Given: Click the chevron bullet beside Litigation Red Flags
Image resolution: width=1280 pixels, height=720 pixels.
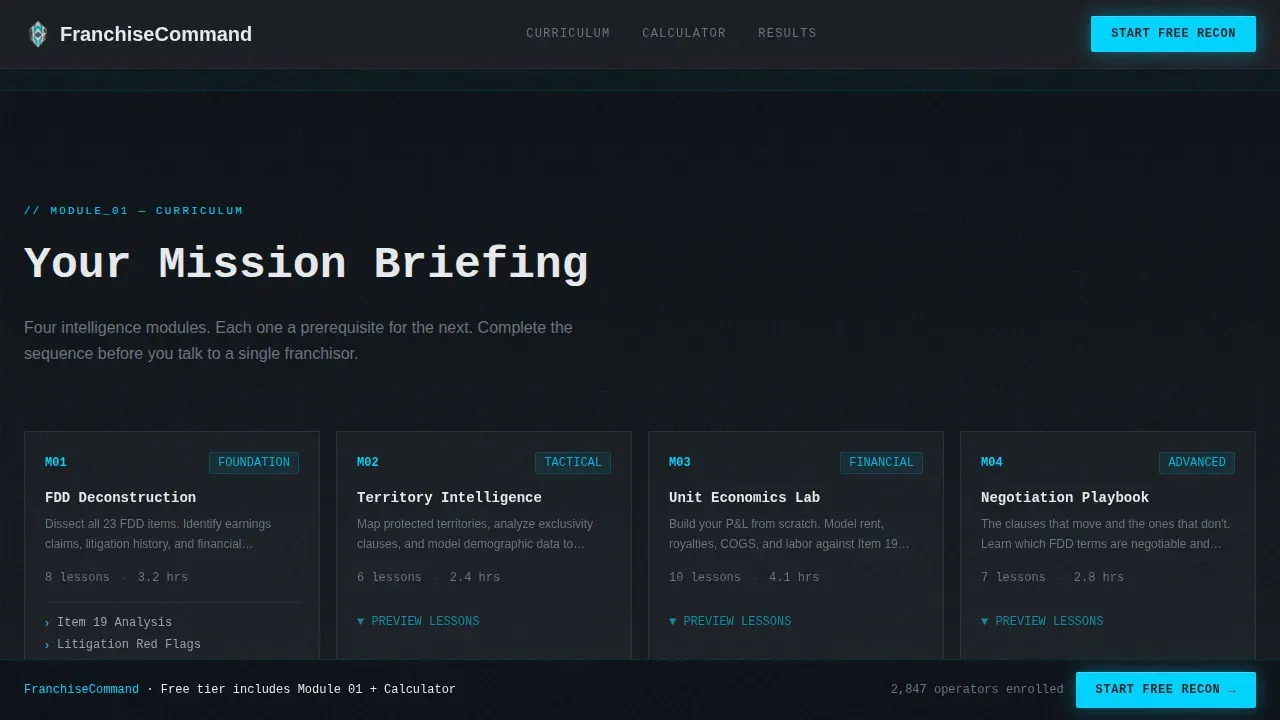Looking at the screenshot, I should coord(47,645).
